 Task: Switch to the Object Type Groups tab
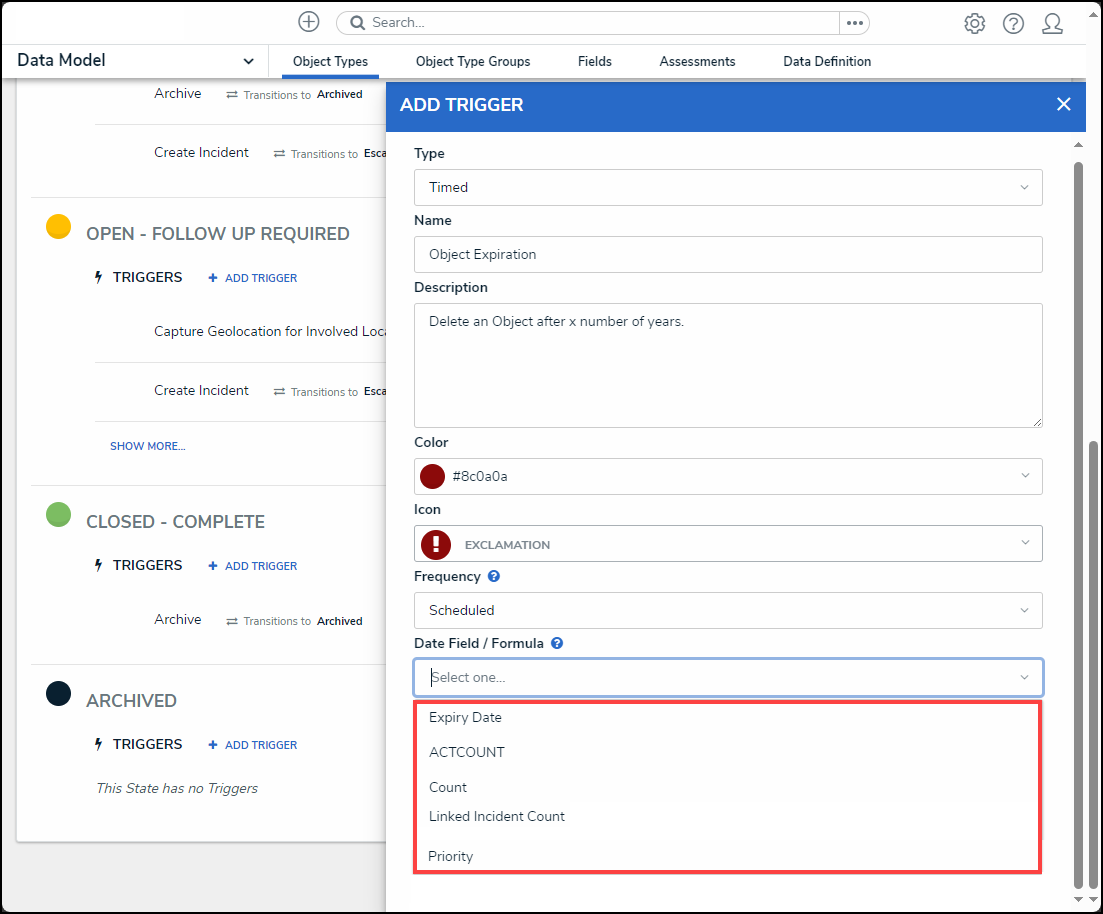[x=473, y=62]
